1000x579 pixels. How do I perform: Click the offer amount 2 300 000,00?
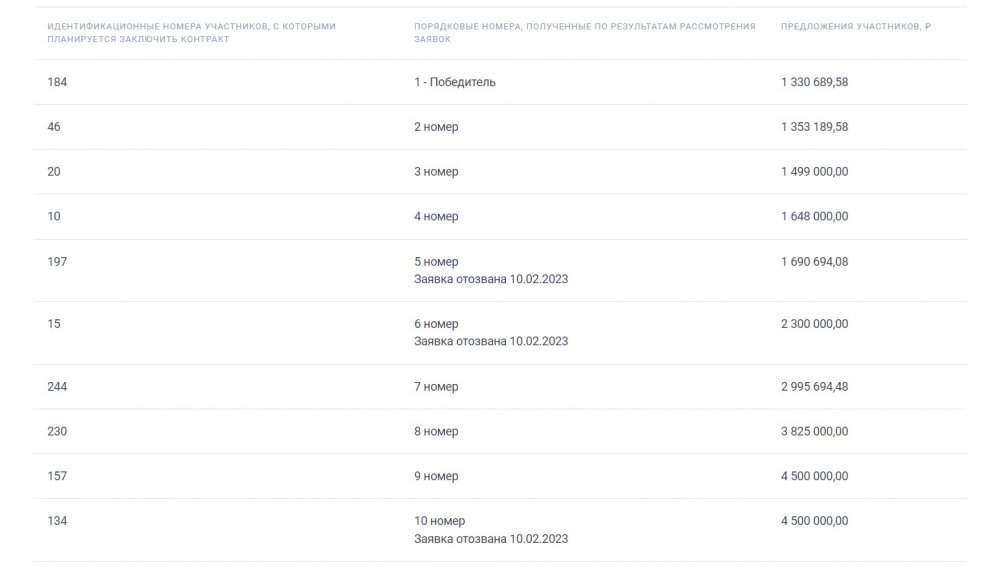coord(814,324)
